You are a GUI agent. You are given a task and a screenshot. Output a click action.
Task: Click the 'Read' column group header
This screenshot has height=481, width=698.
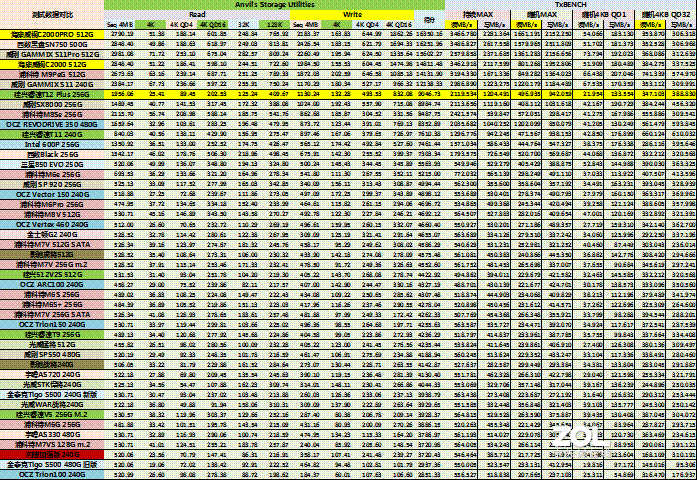click(198, 15)
